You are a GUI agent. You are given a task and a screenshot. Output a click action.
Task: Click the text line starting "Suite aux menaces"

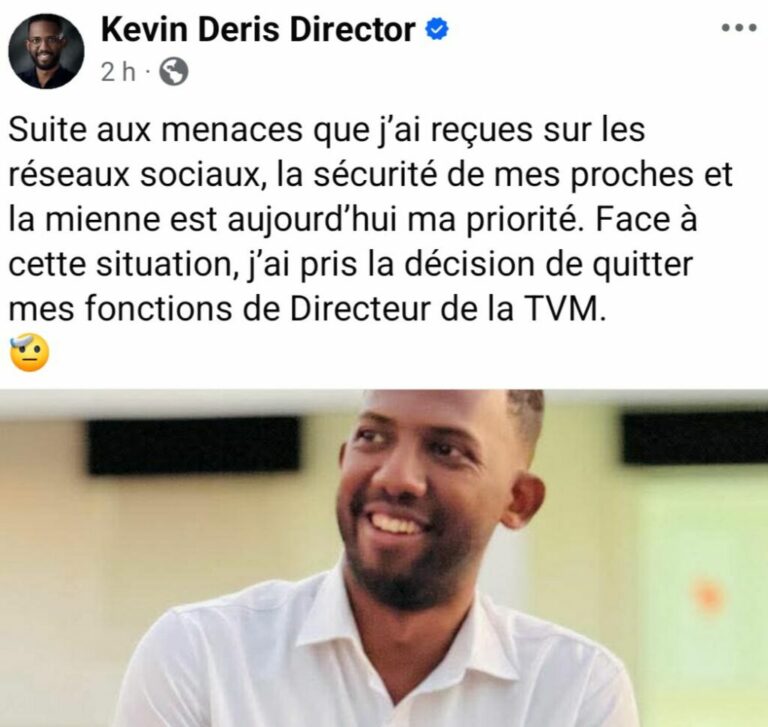327,130
